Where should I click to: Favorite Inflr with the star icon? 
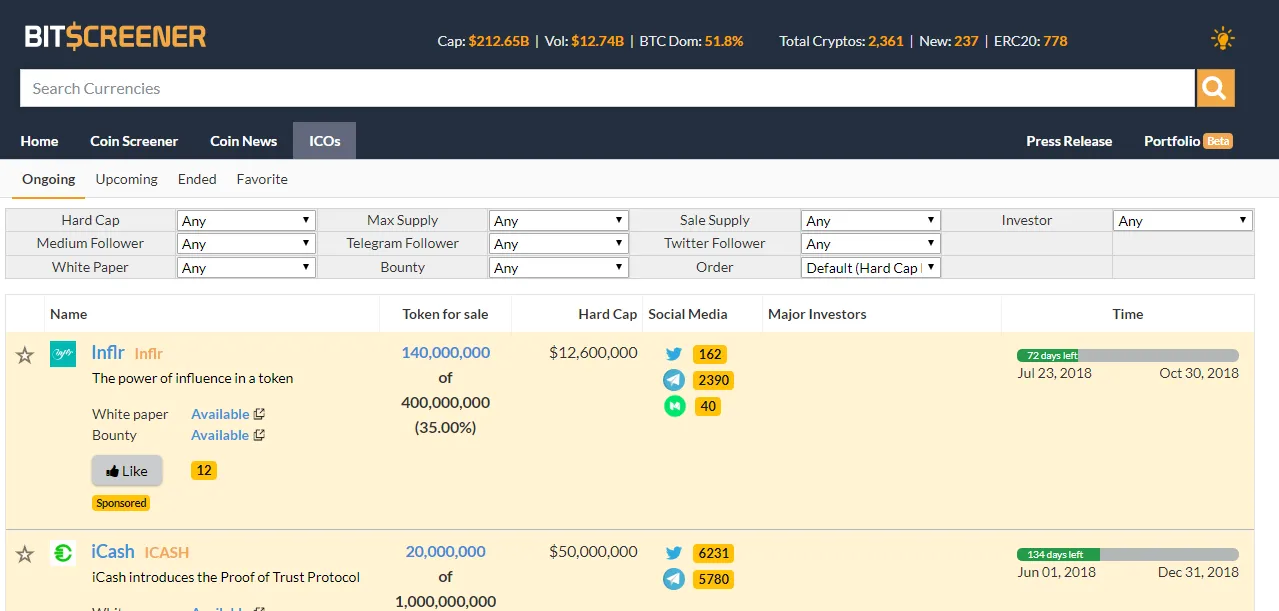click(x=25, y=354)
